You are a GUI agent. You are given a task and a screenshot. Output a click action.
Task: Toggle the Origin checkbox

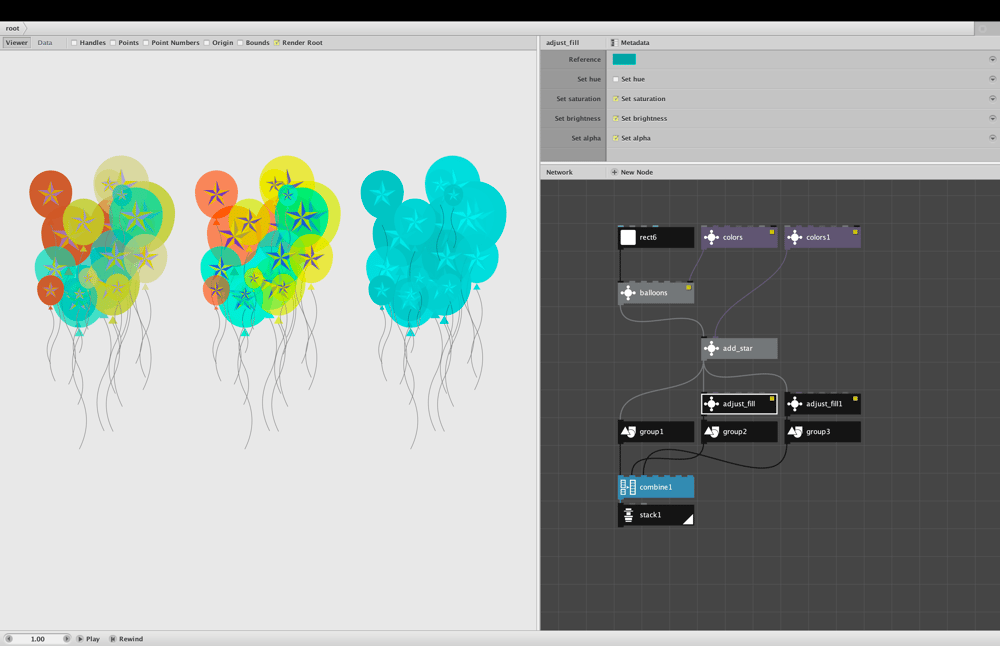click(x=207, y=43)
